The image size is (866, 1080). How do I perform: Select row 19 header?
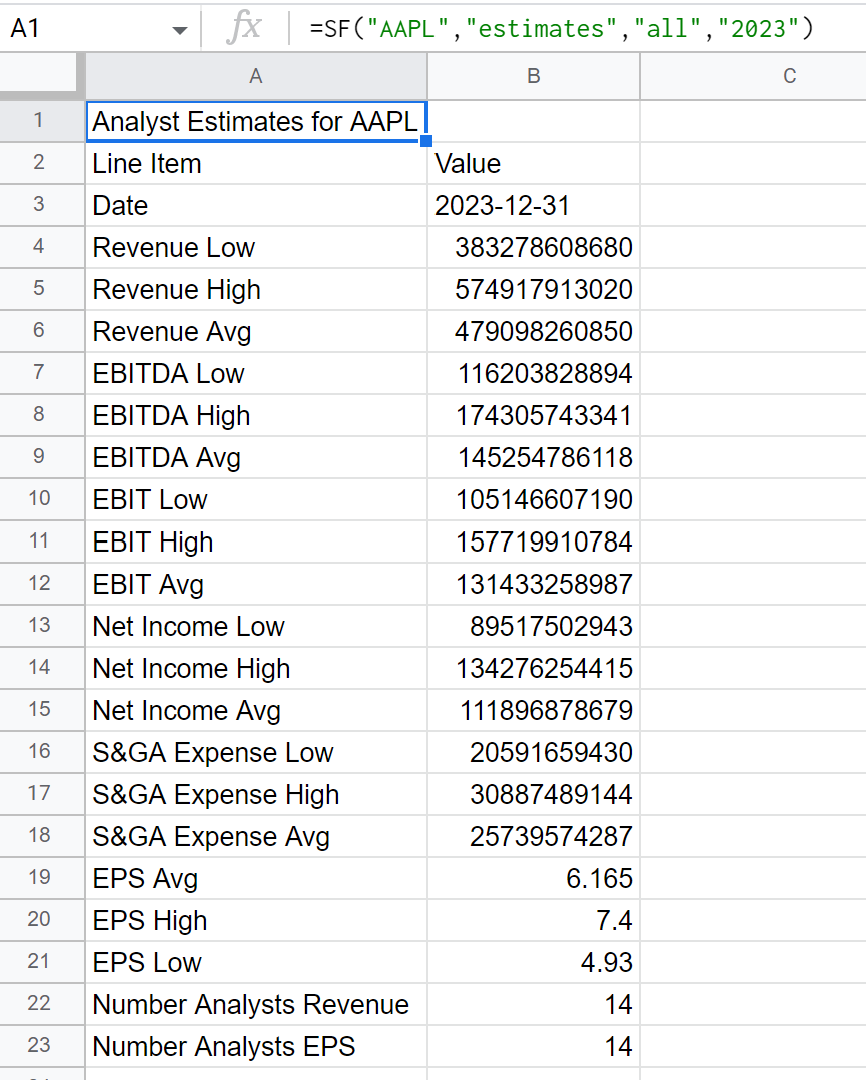(41, 878)
